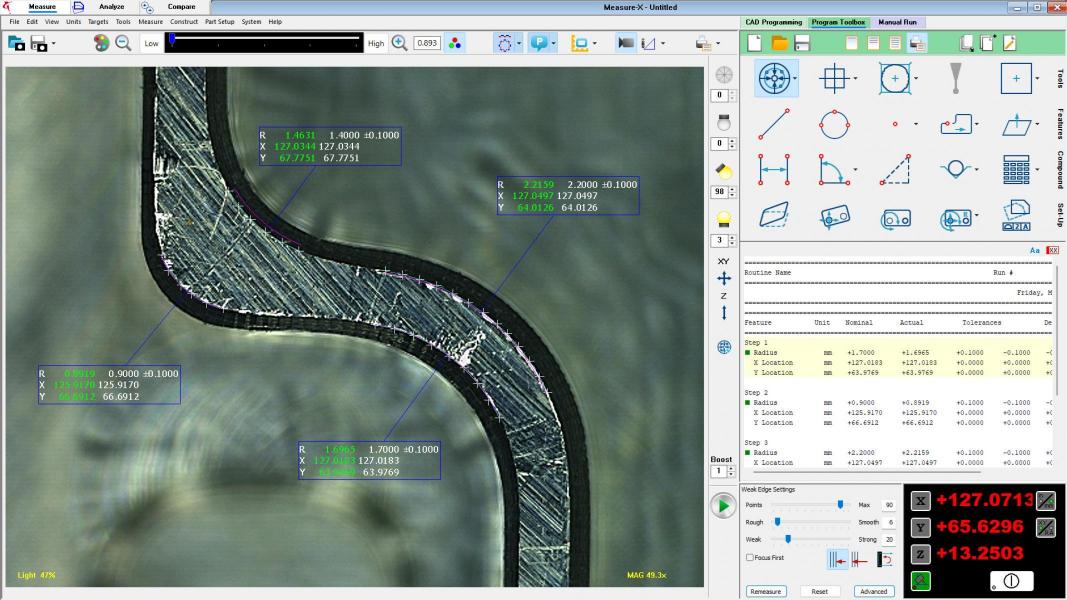Open dropdown next to circle finder tool
1067x600 pixels.
[x=916, y=79]
